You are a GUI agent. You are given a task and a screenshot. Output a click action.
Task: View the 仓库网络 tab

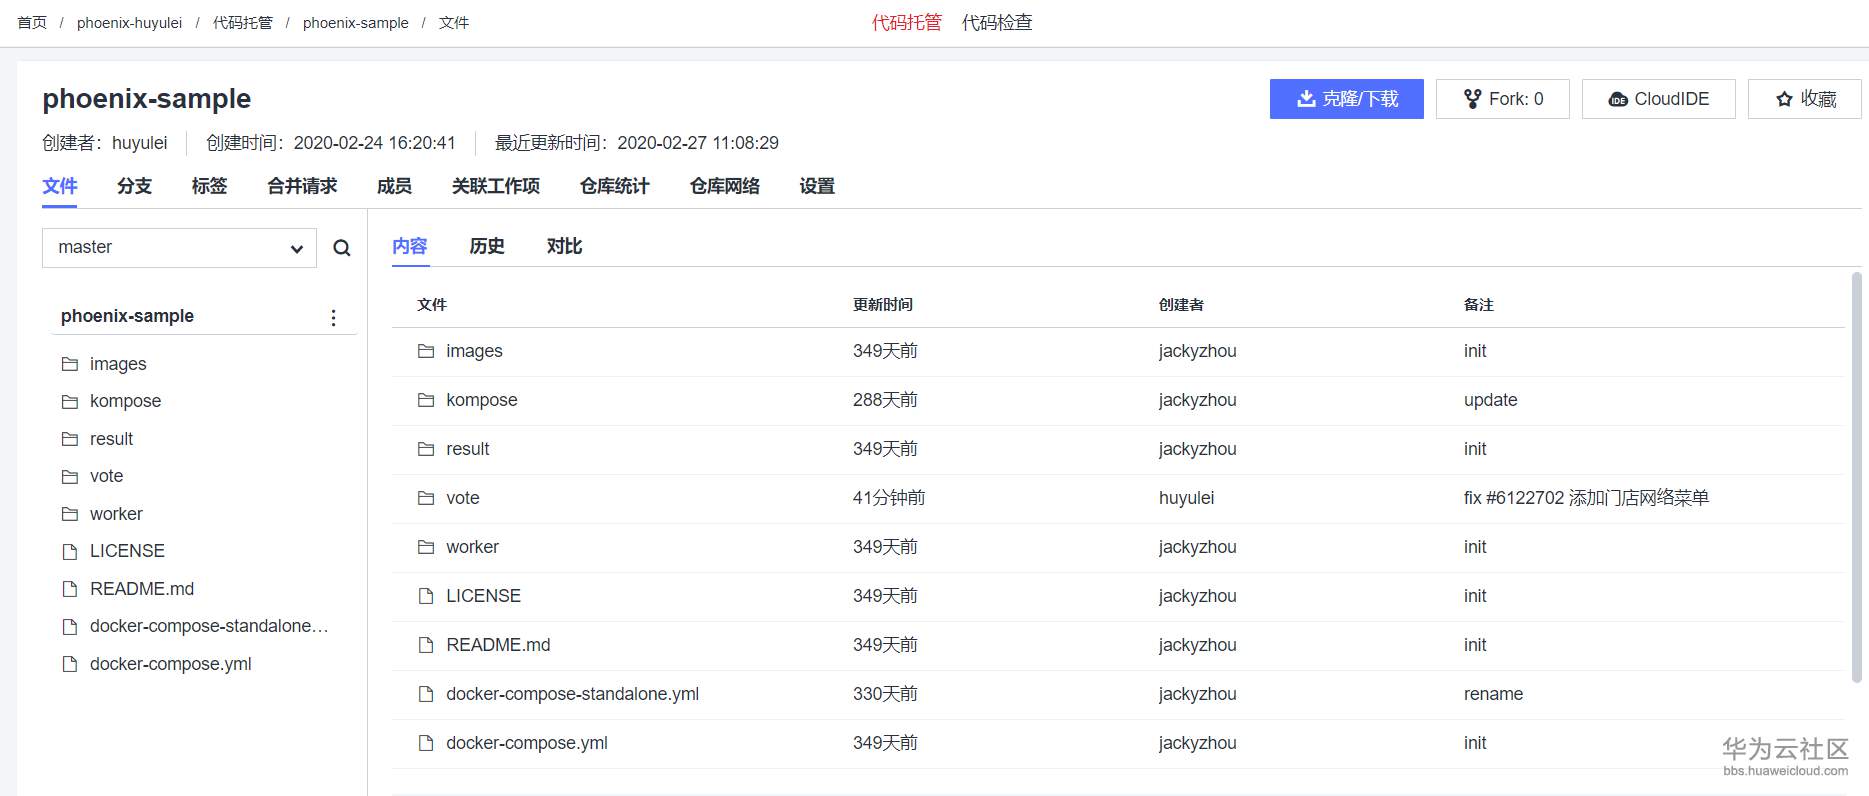(x=725, y=186)
